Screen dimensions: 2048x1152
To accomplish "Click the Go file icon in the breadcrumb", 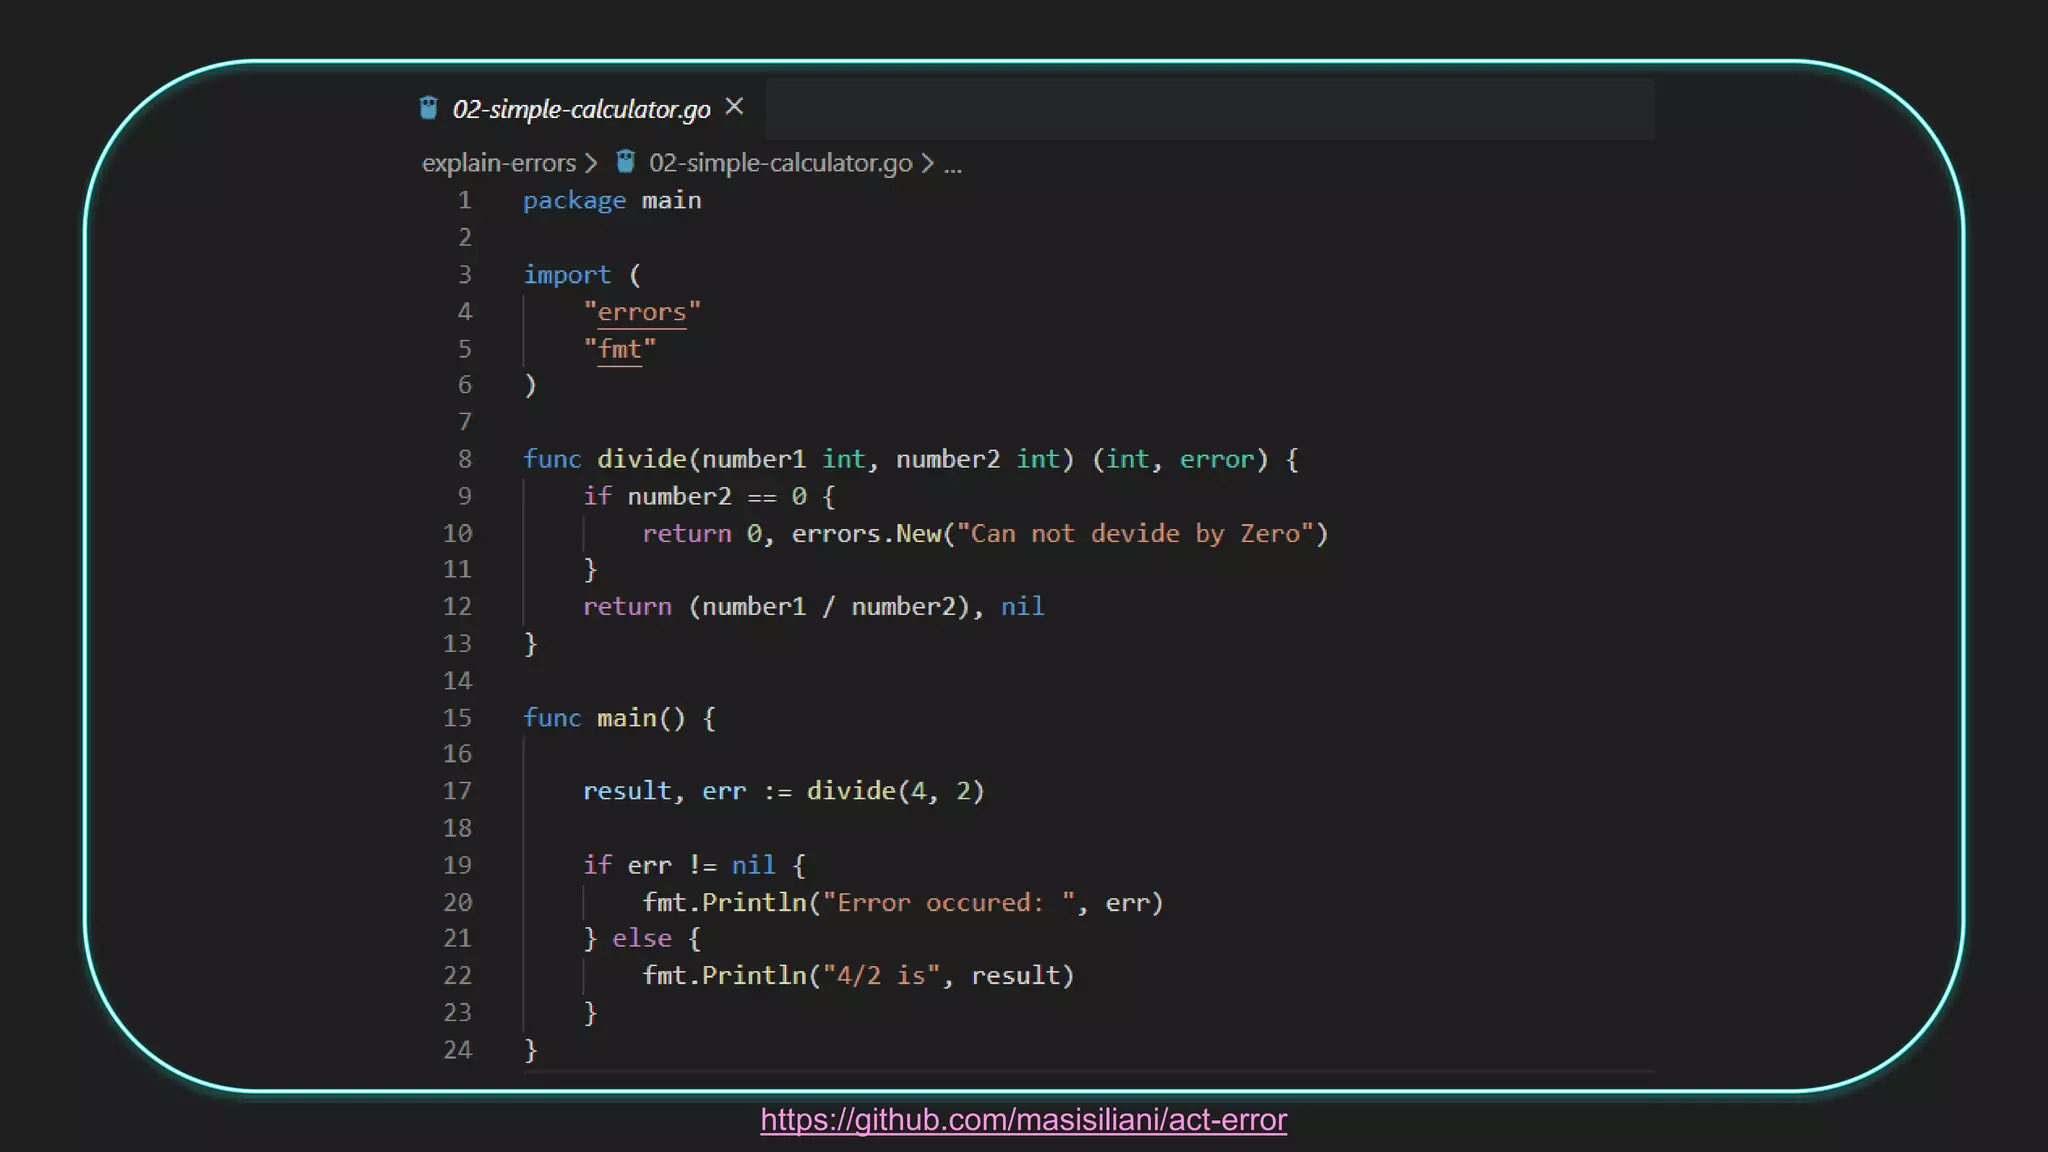I will coord(625,161).
